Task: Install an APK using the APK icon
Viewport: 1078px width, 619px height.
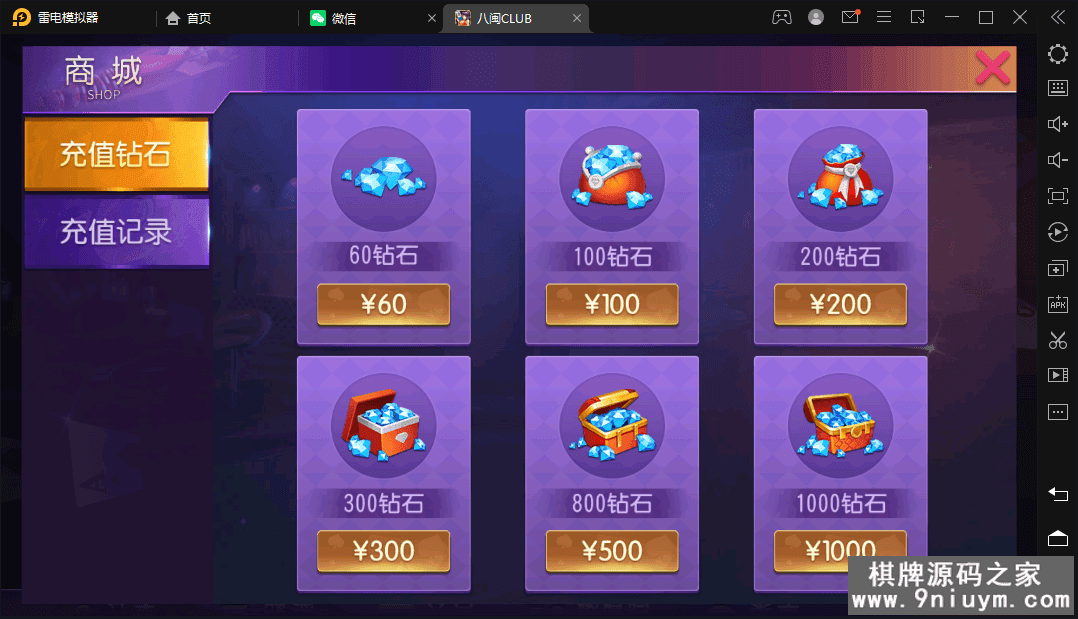Action: click(1057, 304)
